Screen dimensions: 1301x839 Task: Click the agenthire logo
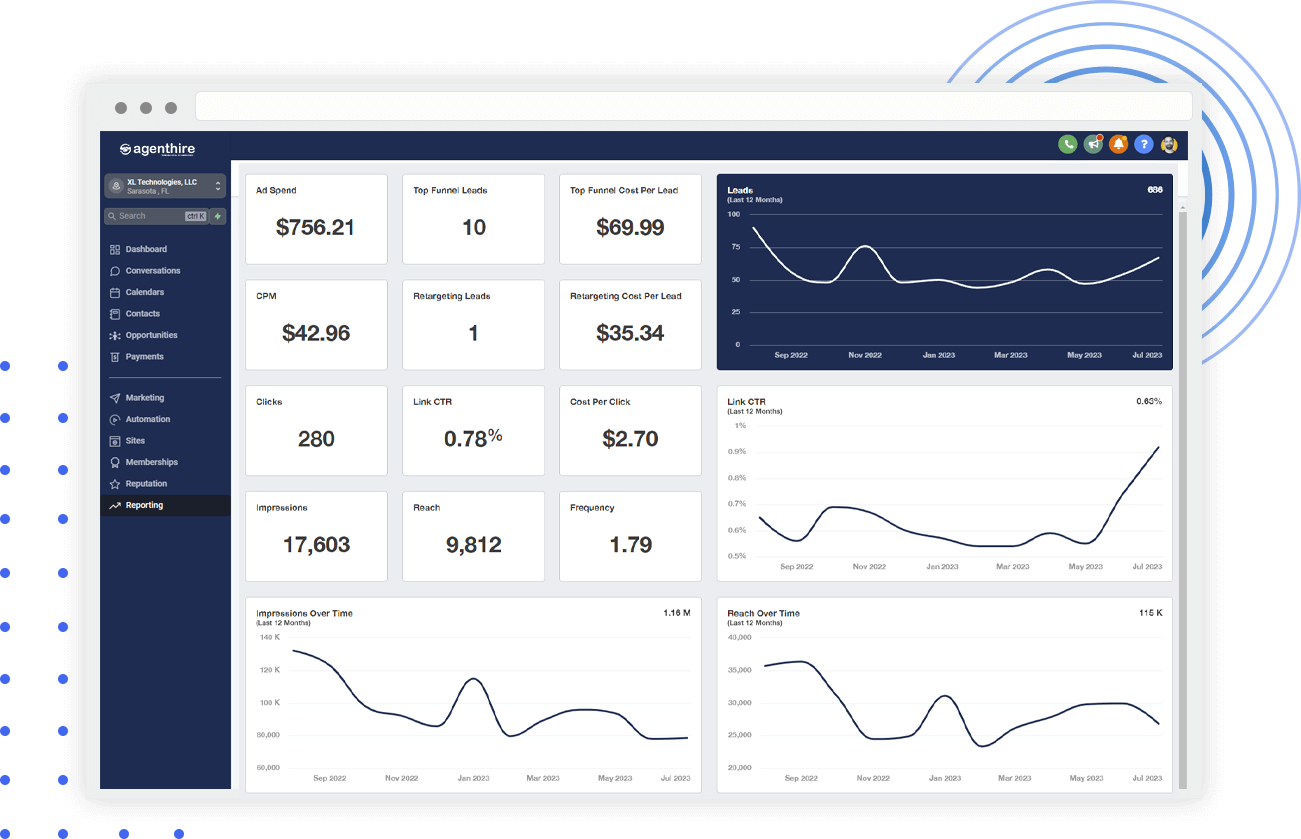157,149
